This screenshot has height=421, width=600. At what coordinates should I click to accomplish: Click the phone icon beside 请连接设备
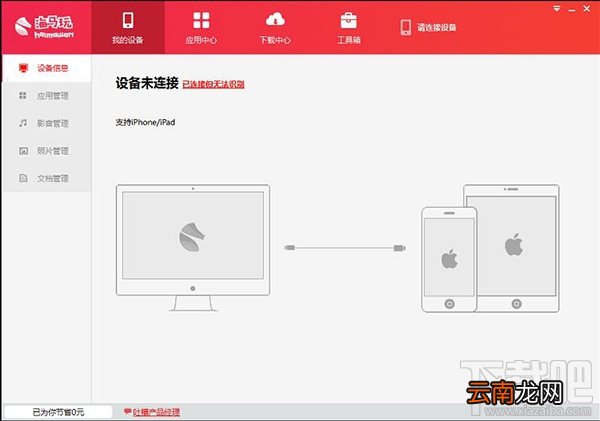[406, 28]
